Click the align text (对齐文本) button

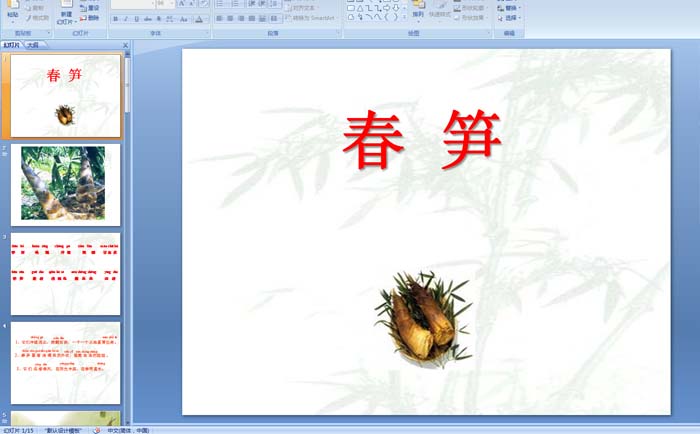(301, 8)
